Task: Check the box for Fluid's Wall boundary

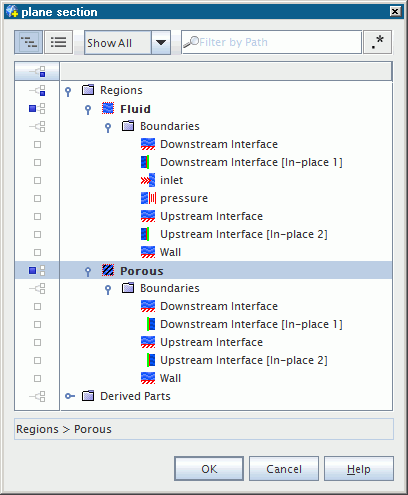Action: pyautogui.click(x=37, y=252)
